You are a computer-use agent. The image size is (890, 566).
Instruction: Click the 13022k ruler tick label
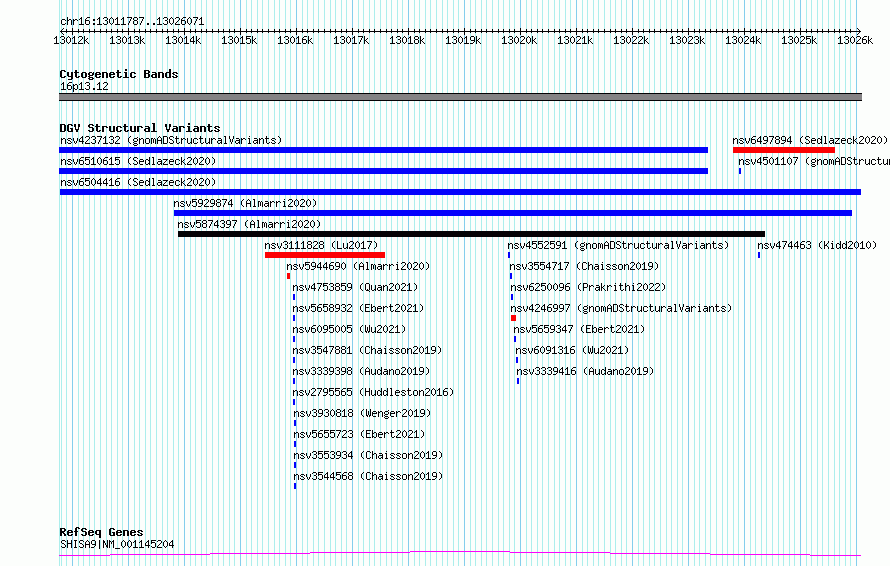click(x=631, y=40)
